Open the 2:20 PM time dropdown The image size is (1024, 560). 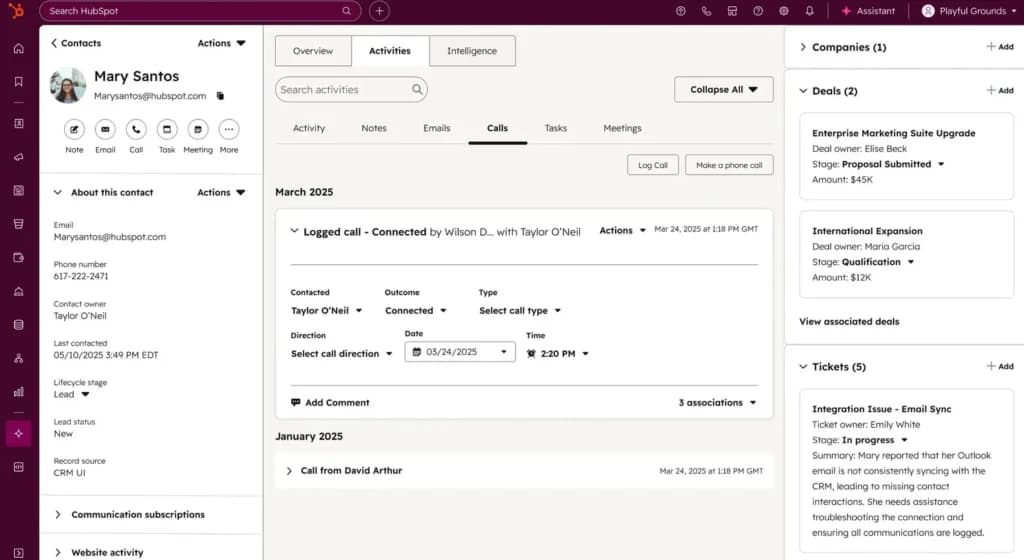click(558, 354)
